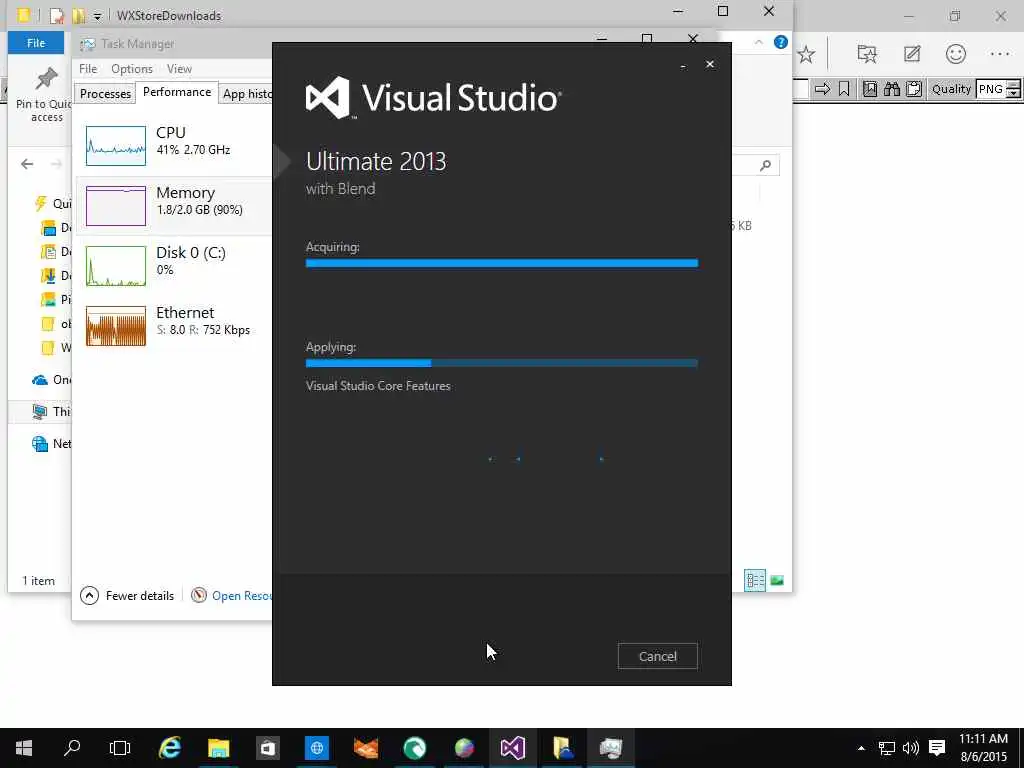
Task: Cancel the Visual Studio installation
Action: 657,656
